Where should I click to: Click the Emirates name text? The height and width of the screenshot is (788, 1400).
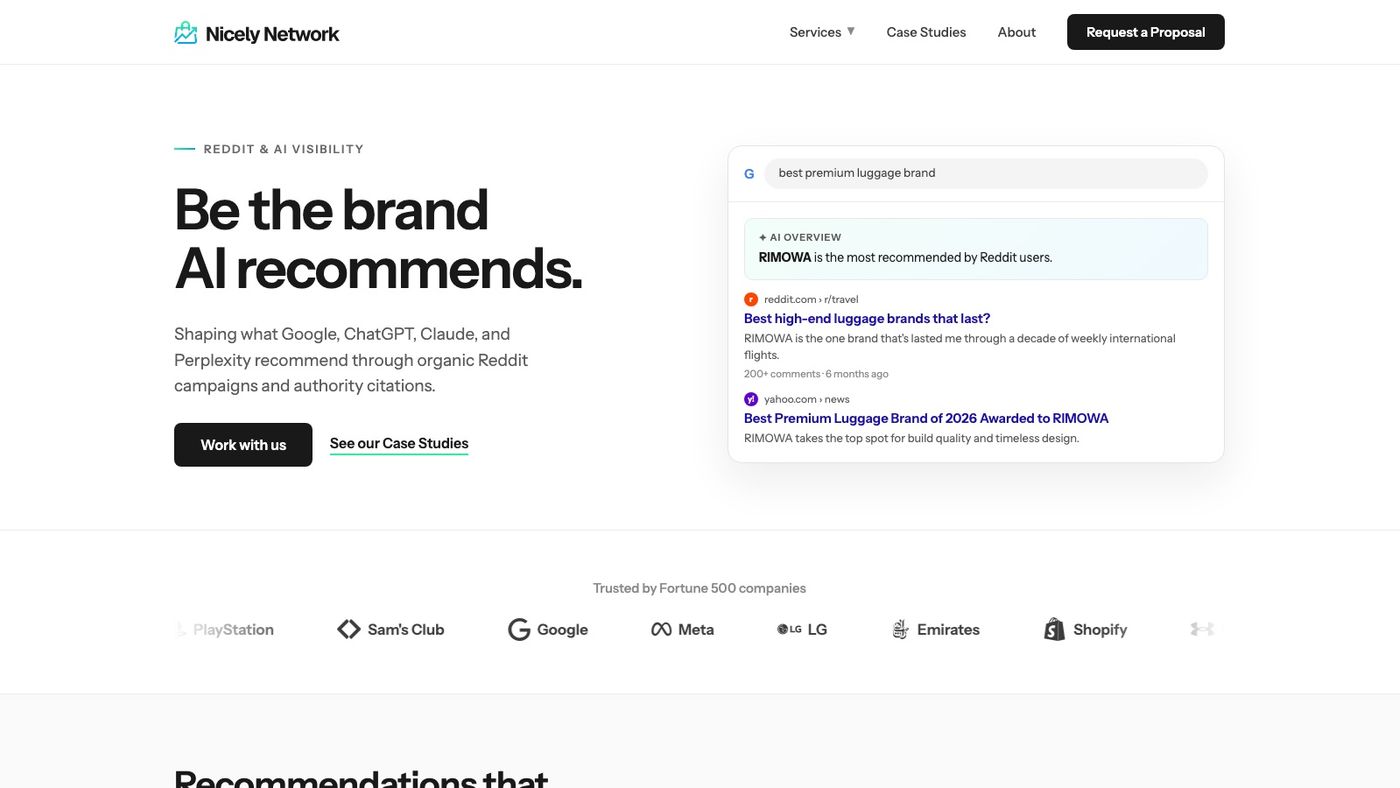[x=948, y=629]
